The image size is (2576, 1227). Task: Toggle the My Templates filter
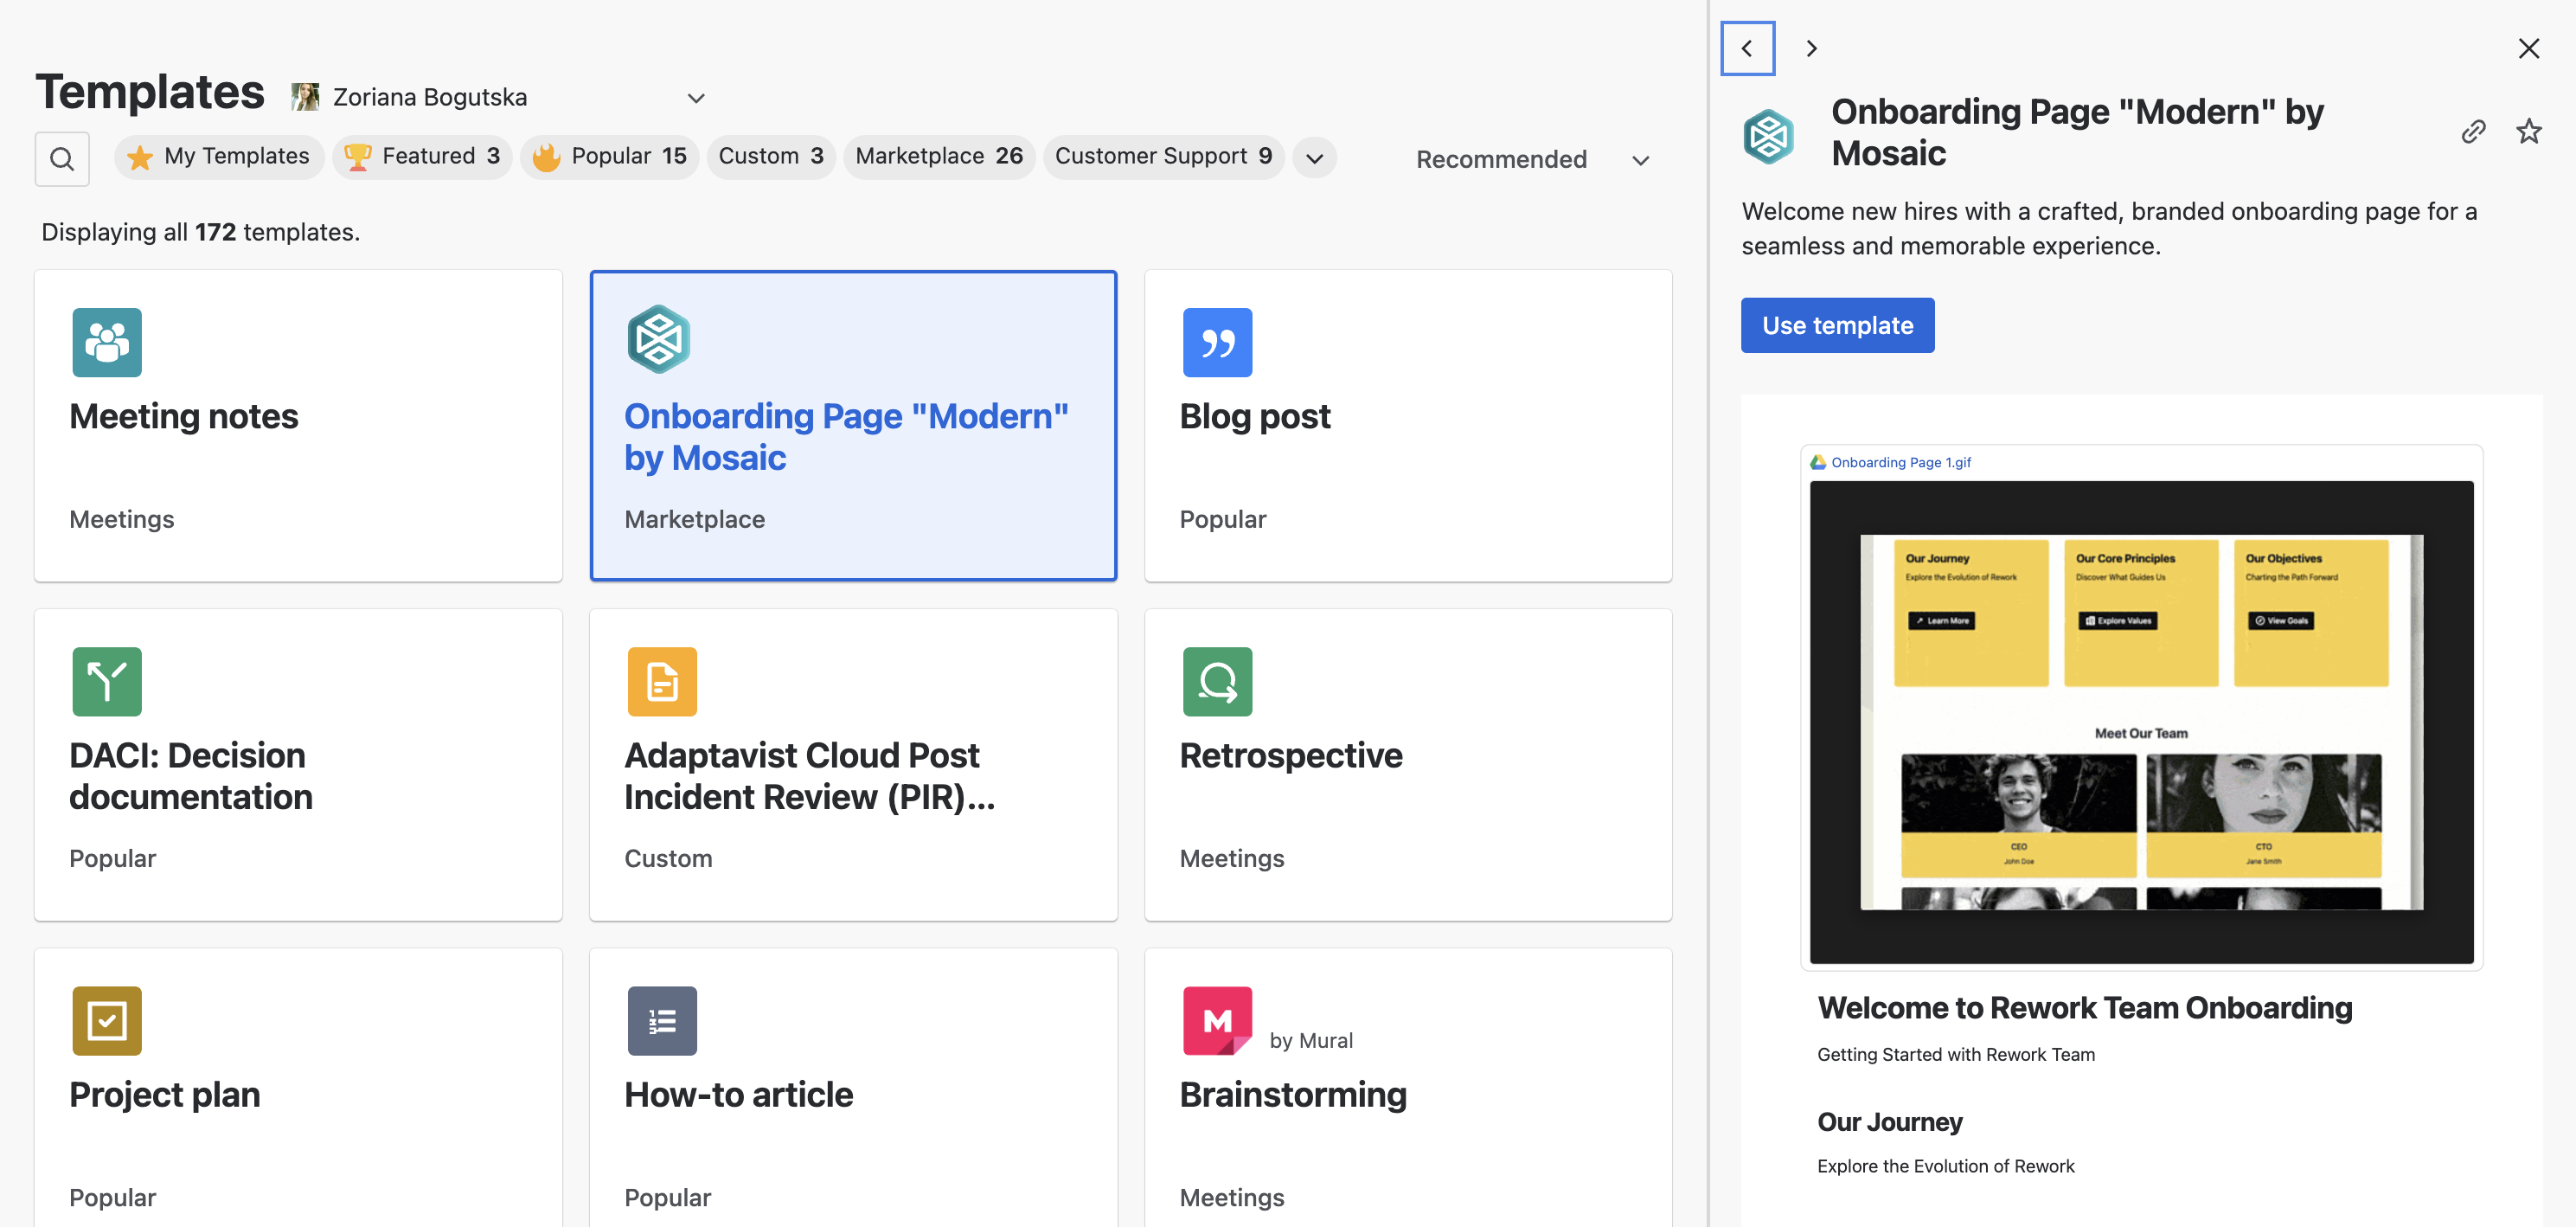[219, 156]
